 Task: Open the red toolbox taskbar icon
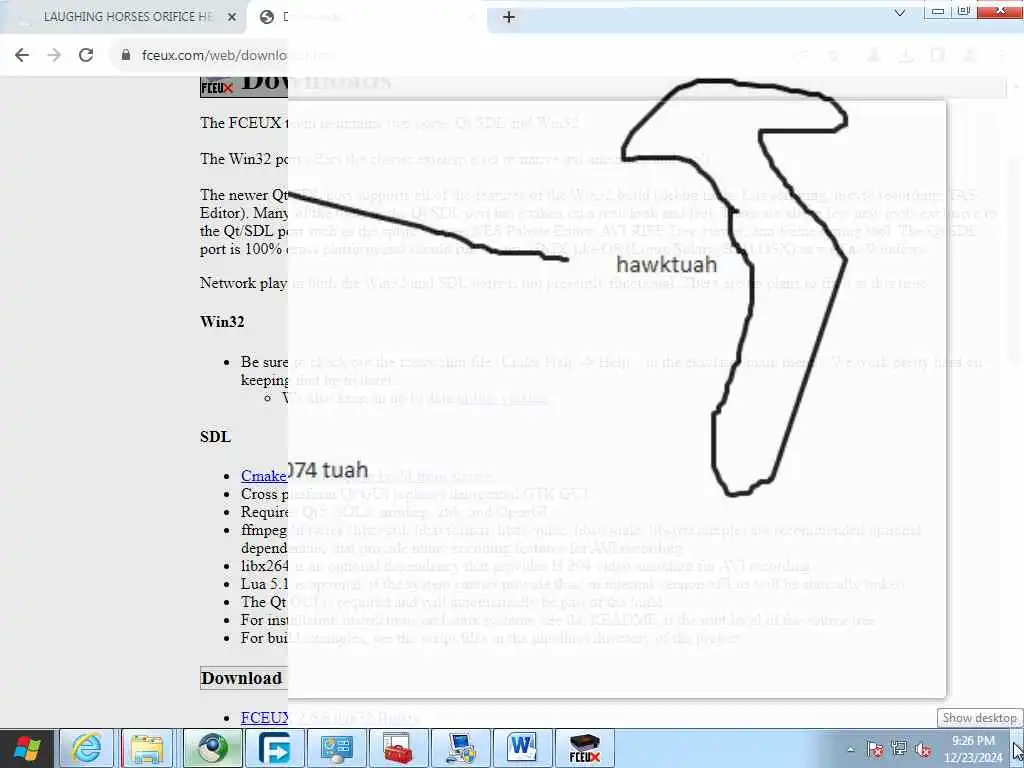[x=398, y=748]
